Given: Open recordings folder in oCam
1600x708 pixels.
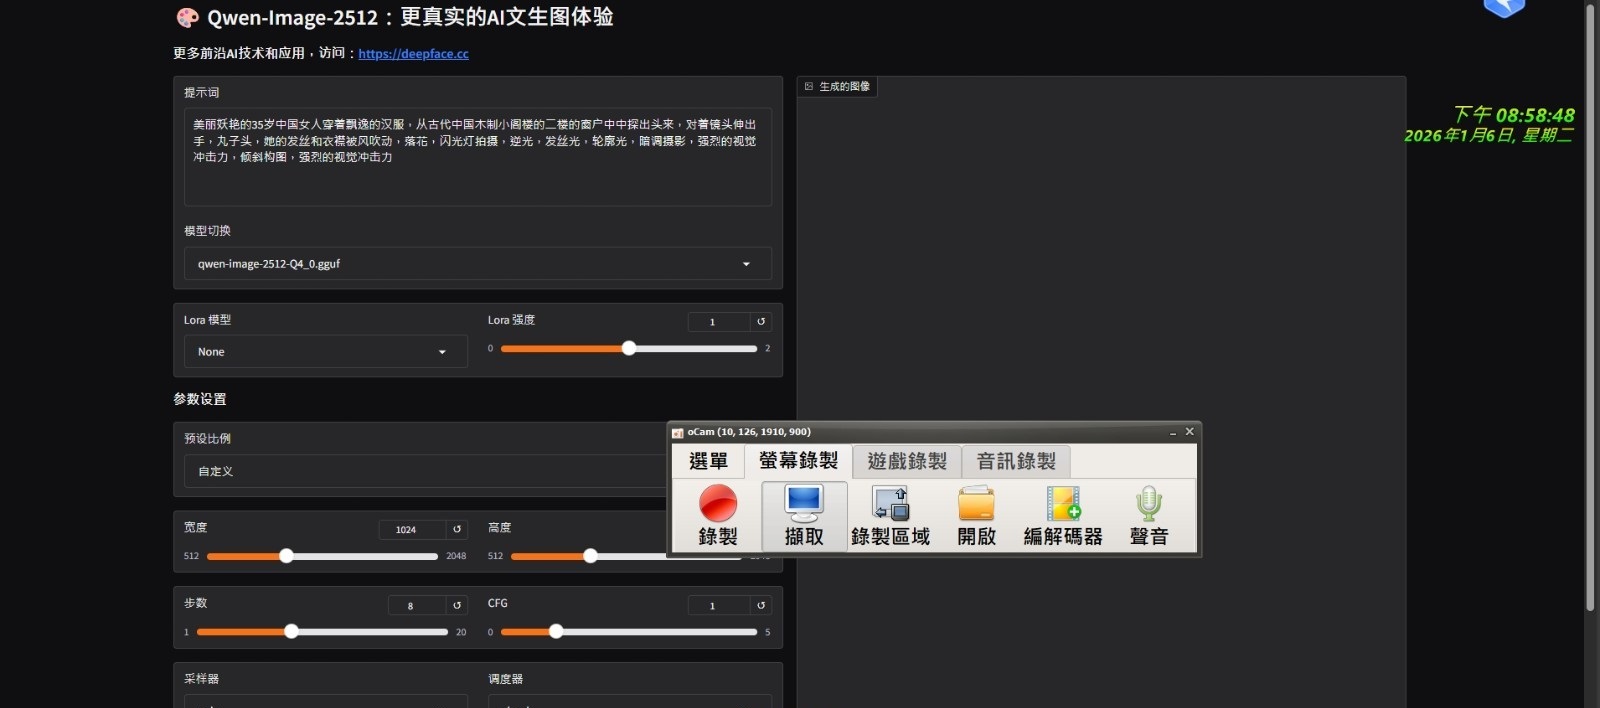Looking at the screenshot, I should [x=976, y=504].
